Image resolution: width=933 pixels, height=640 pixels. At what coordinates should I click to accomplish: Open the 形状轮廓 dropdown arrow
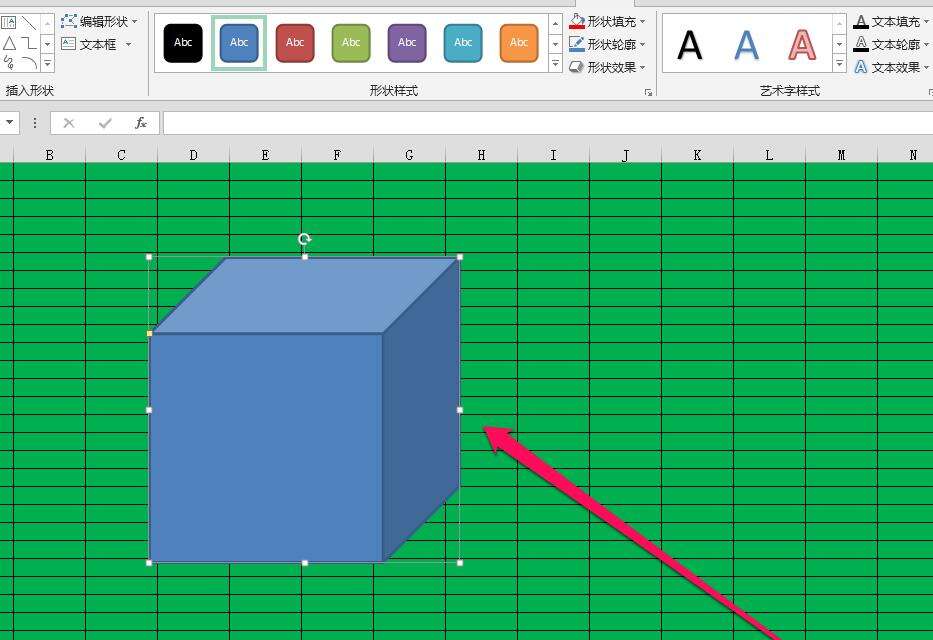tap(643, 44)
